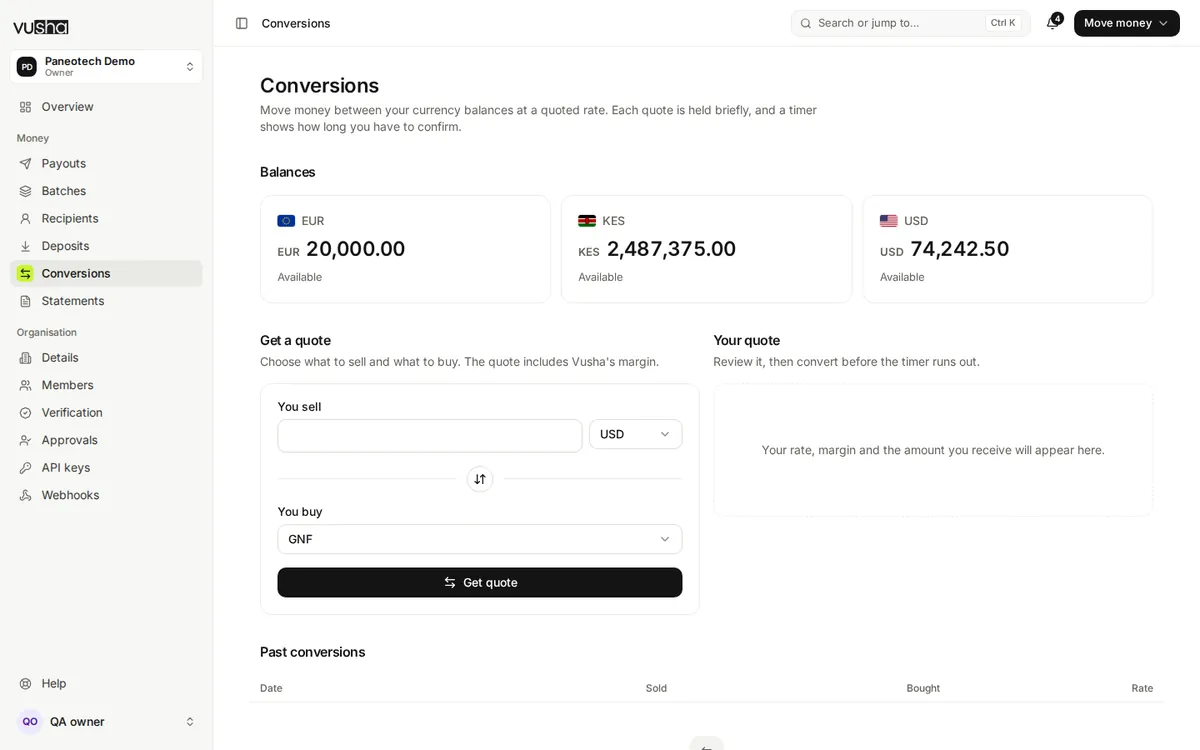Click the Payouts paper plane icon
The image size is (1200, 750).
click(25, 164)
